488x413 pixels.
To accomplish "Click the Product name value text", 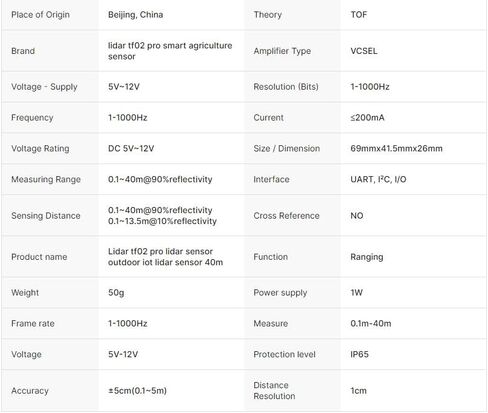I will (x=165, y=257).
